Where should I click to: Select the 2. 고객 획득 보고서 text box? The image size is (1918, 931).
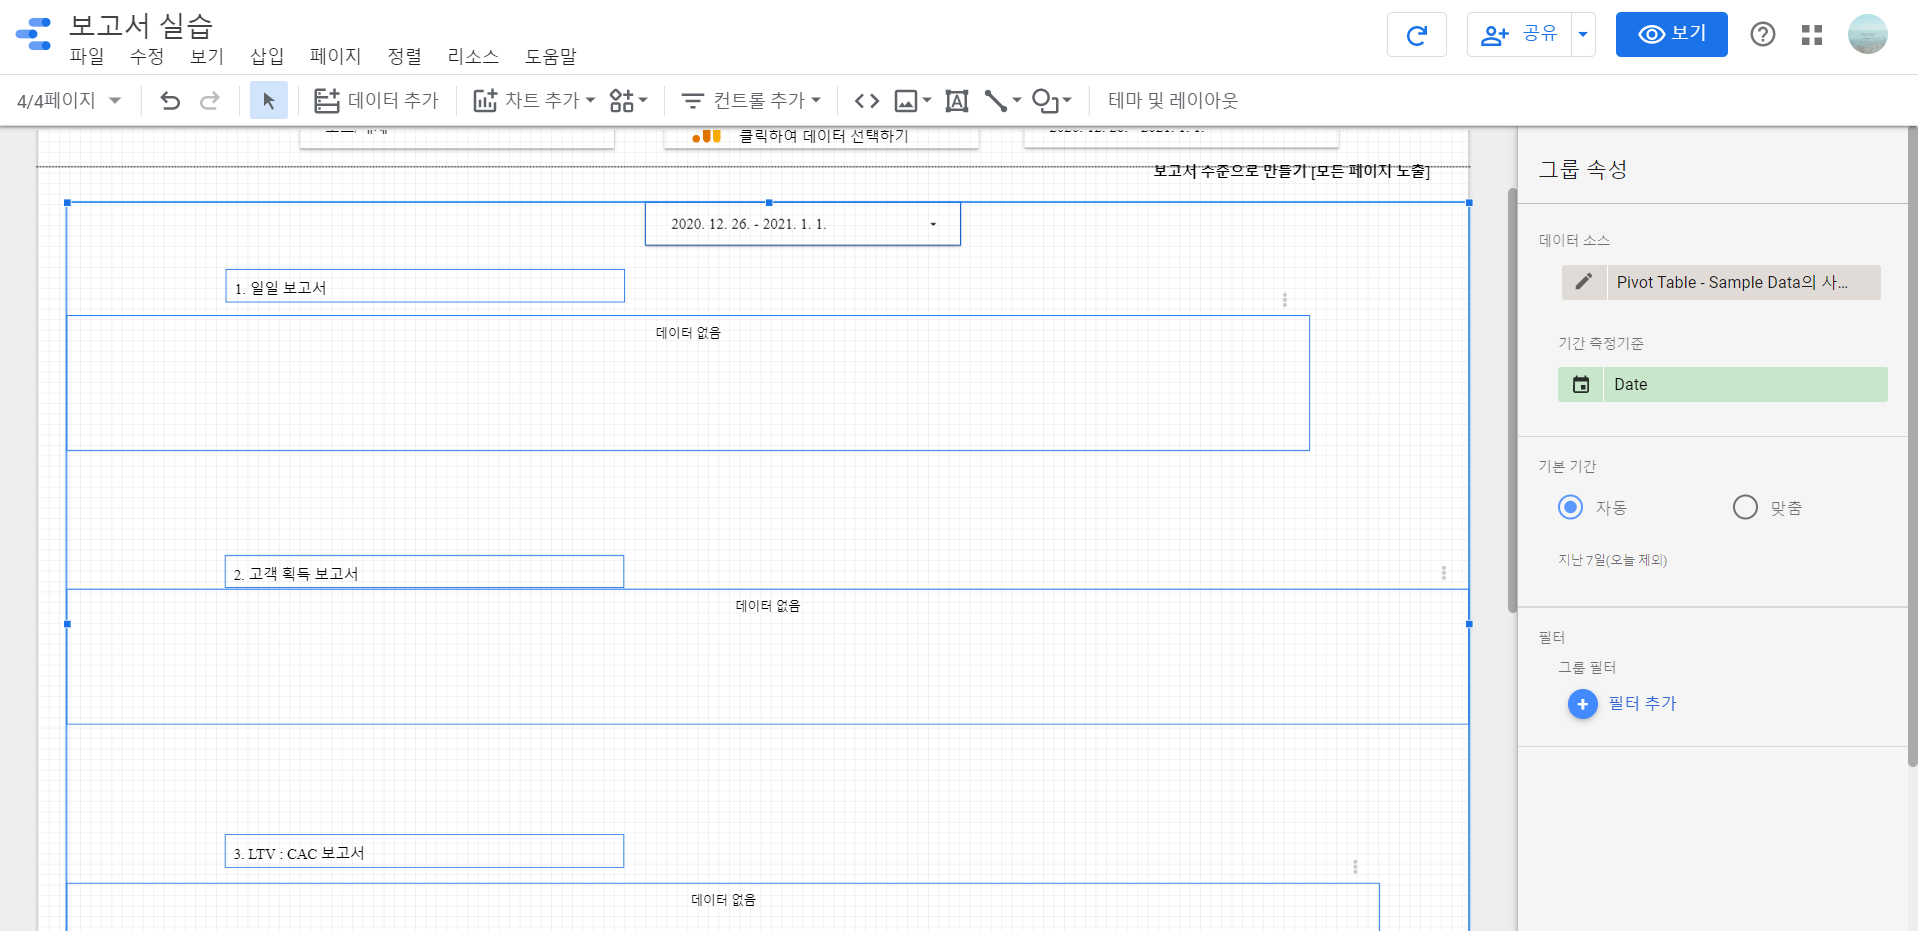tap(425, 572)
